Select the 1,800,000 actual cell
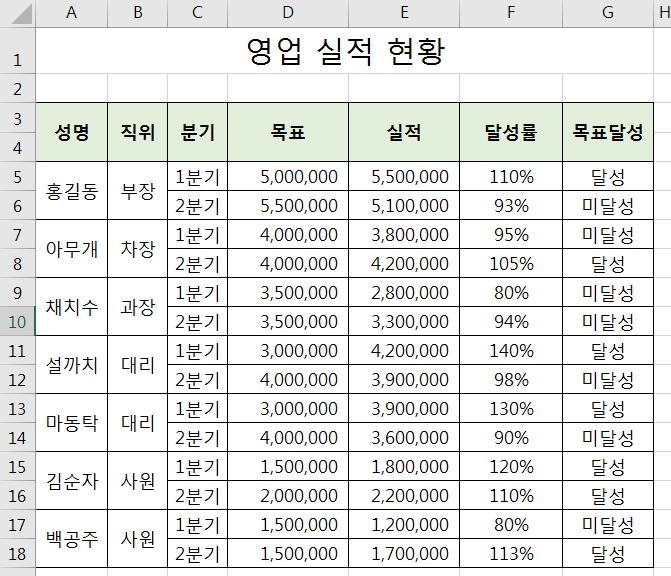This screenshot has width=671, height=576. coord(404,466)
